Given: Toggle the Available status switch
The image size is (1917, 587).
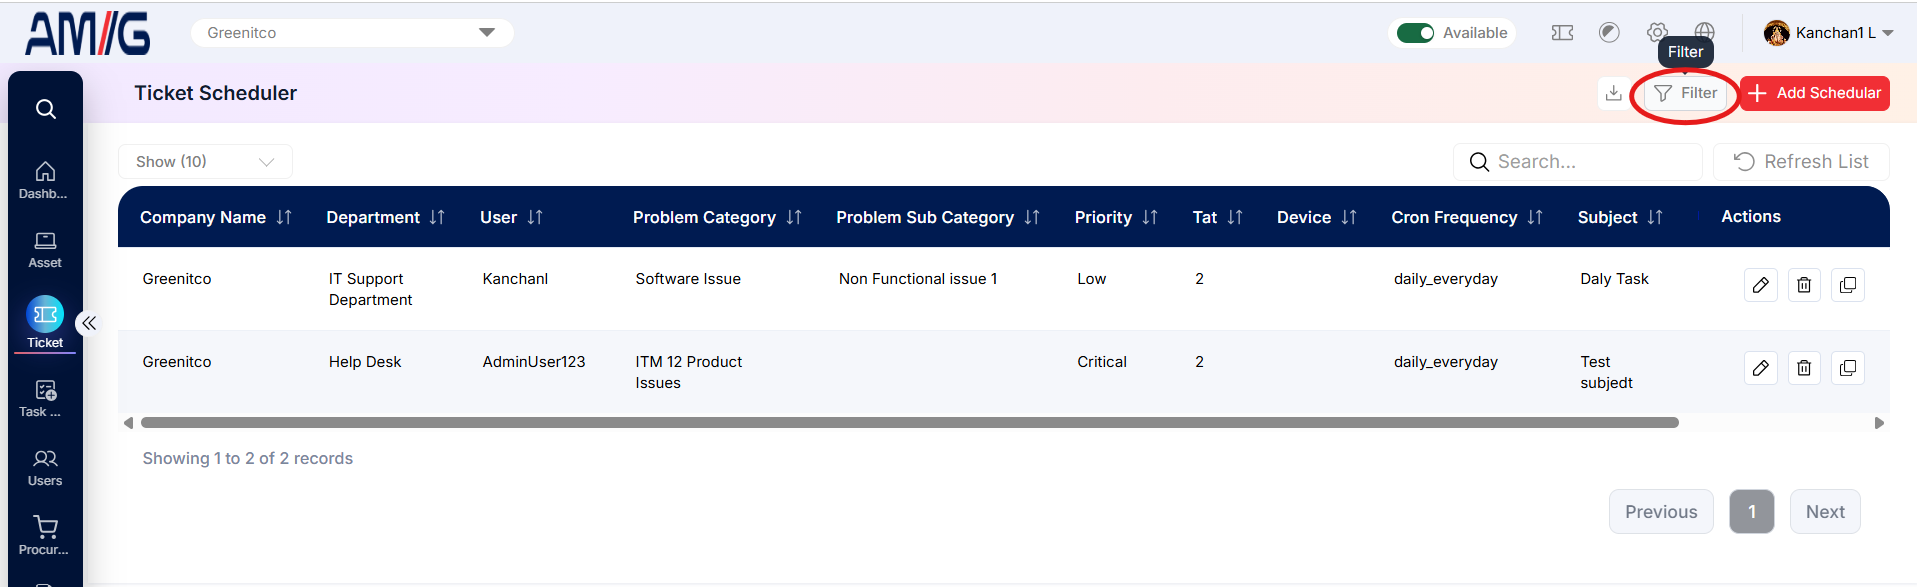Looking at the screenshot, I should point(1415,33).
